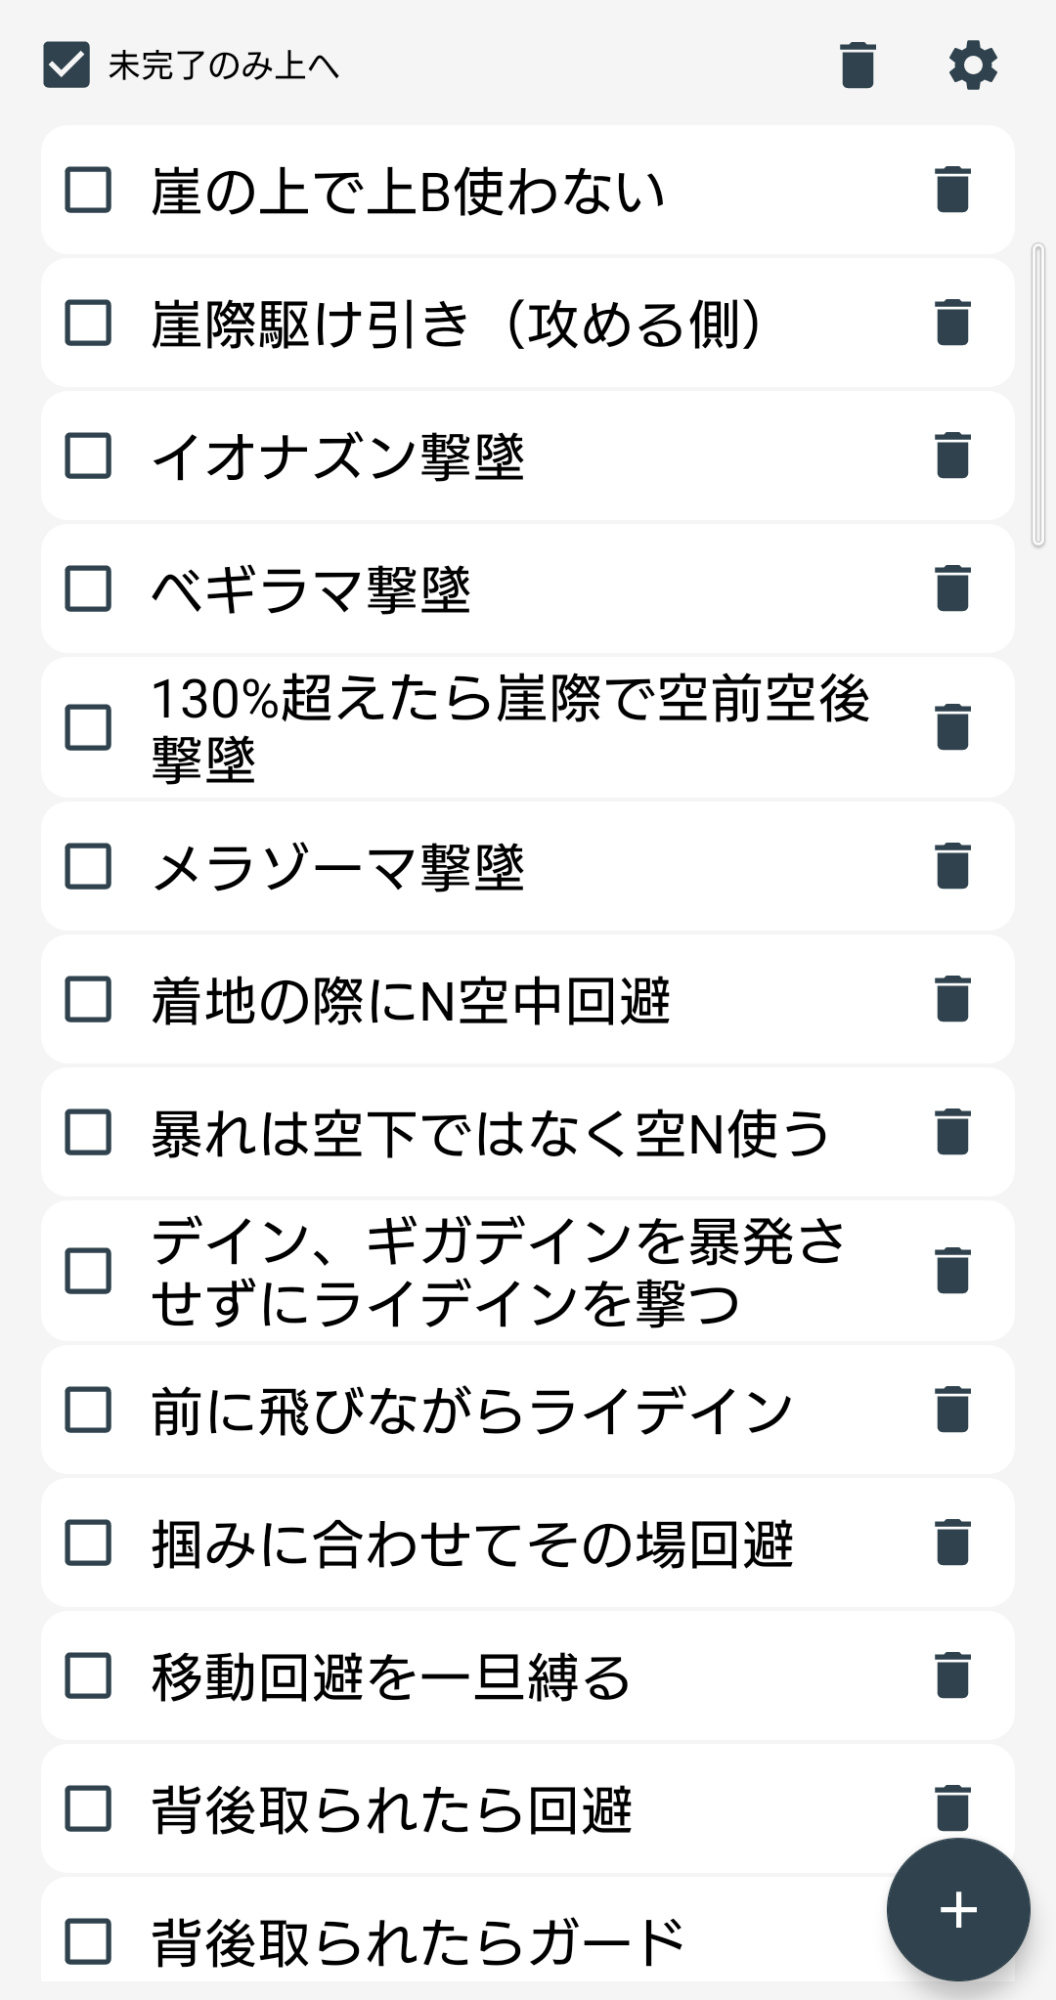
Task: Uncheck the 未完了のみ上へ checkbox
Action: tap(67, 66)
